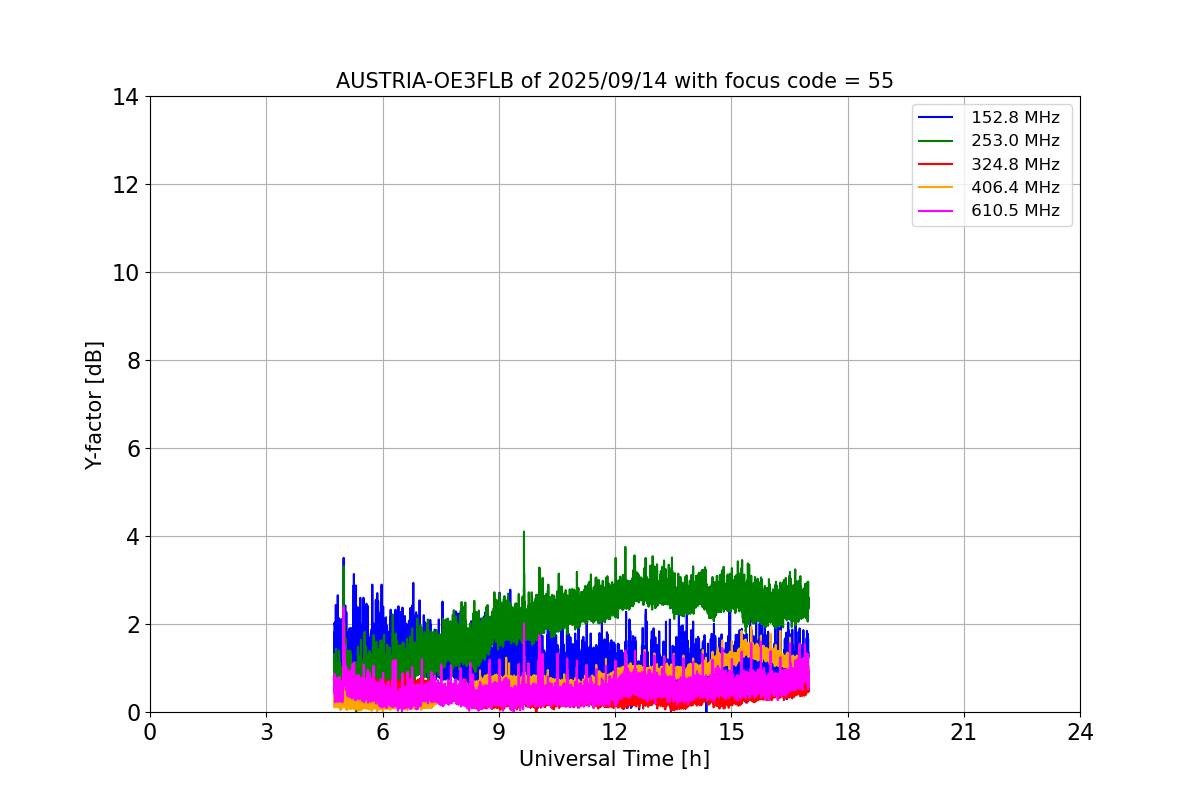
Task: Click the x-axis tick label 18
Action: (848, 732)
